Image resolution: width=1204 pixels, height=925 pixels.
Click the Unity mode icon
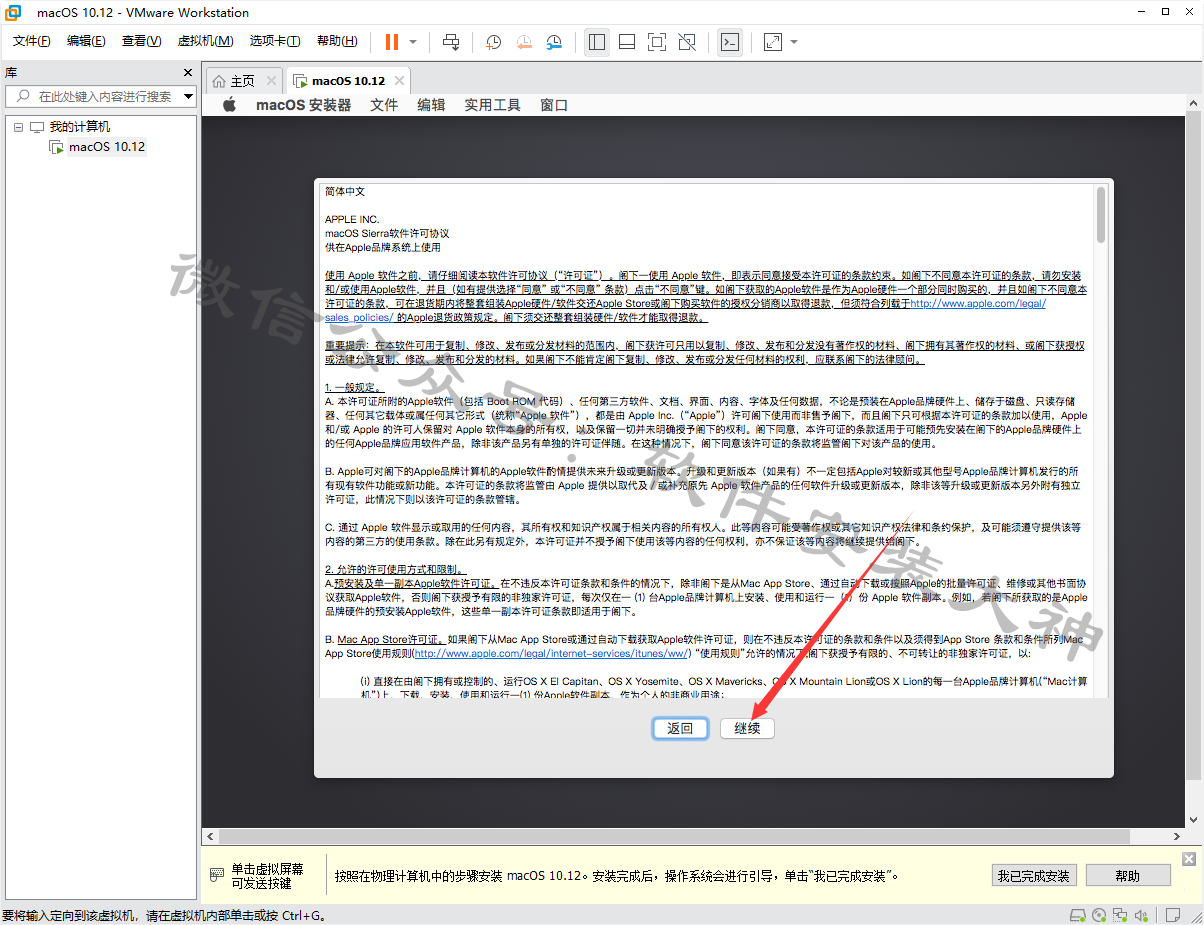[x=687, y=42]
